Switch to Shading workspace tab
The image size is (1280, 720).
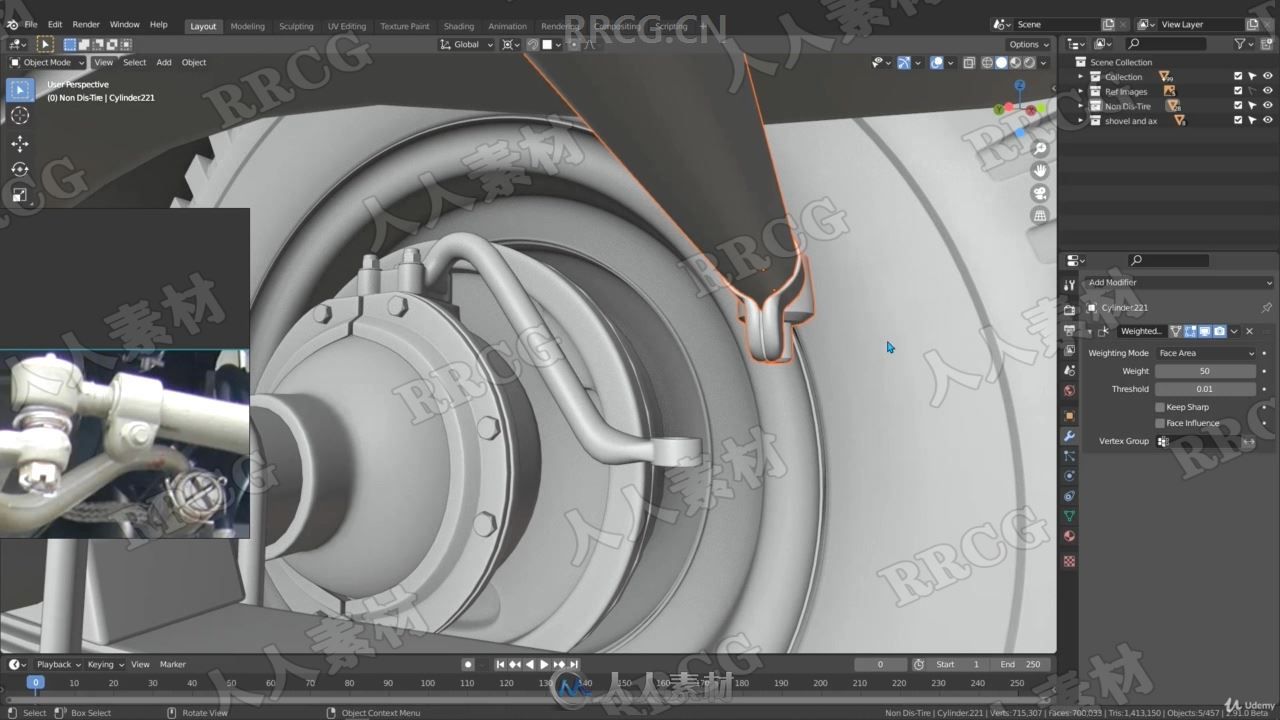click(459, 26)
